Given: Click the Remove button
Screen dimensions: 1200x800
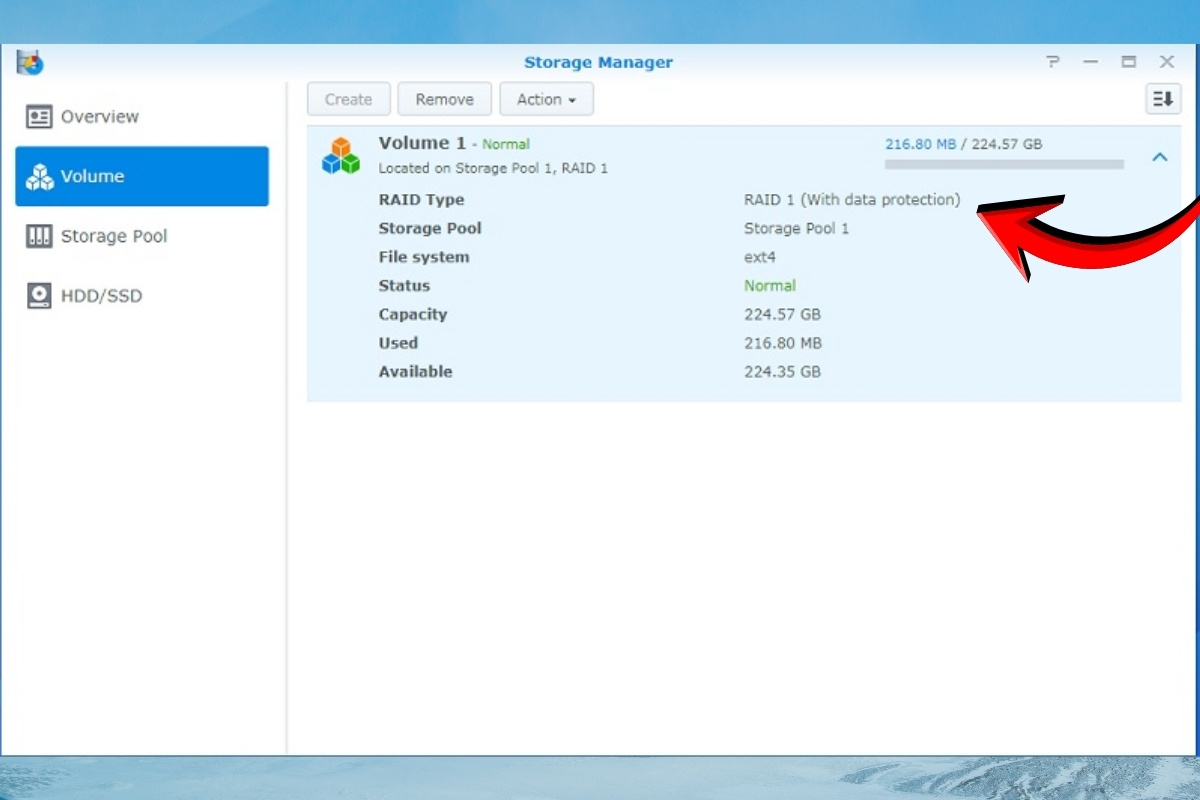Looking at the screenshot, I should click(x=444, y=99).
